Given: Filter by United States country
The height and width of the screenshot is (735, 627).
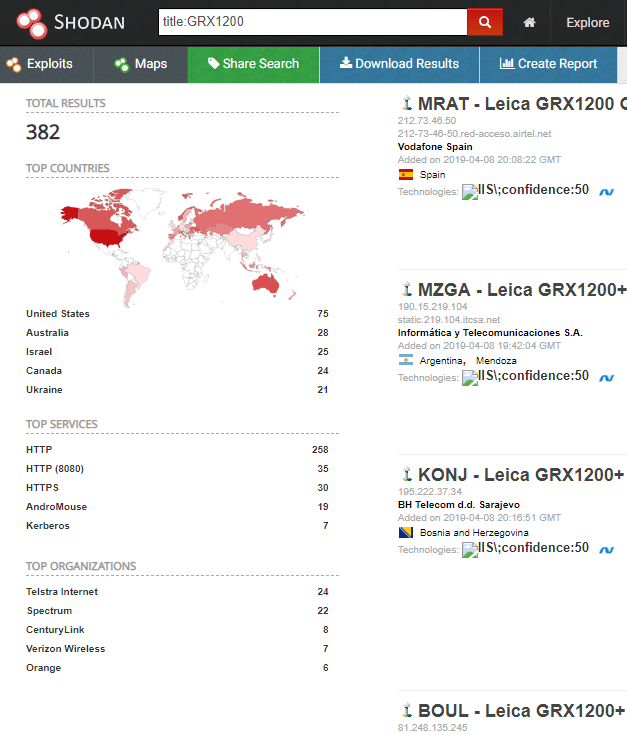Looking at the screenshot, I should 58,314.
